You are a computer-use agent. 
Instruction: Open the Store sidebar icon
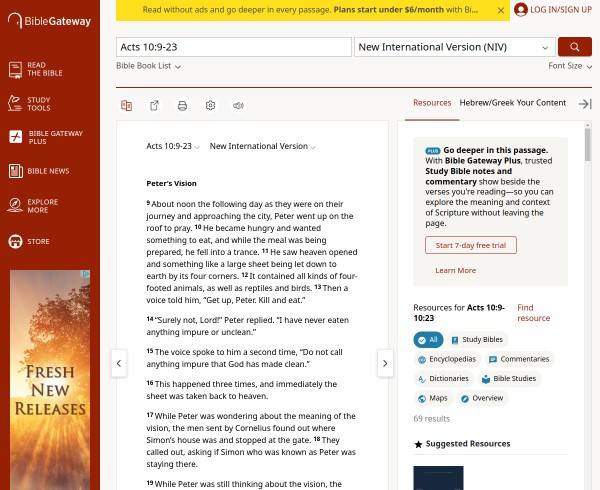(15, 241)
